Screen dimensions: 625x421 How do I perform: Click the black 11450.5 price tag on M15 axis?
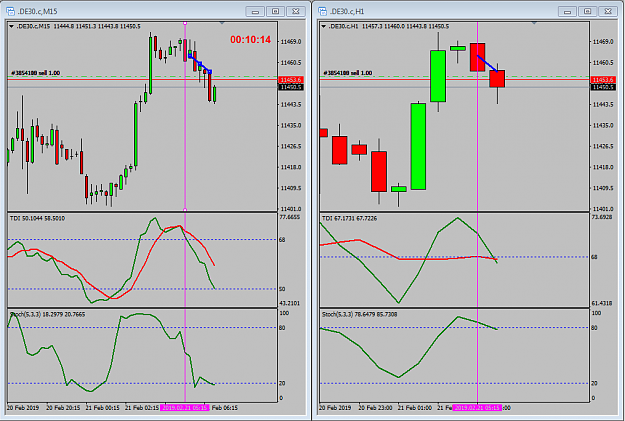pos(291,87)
